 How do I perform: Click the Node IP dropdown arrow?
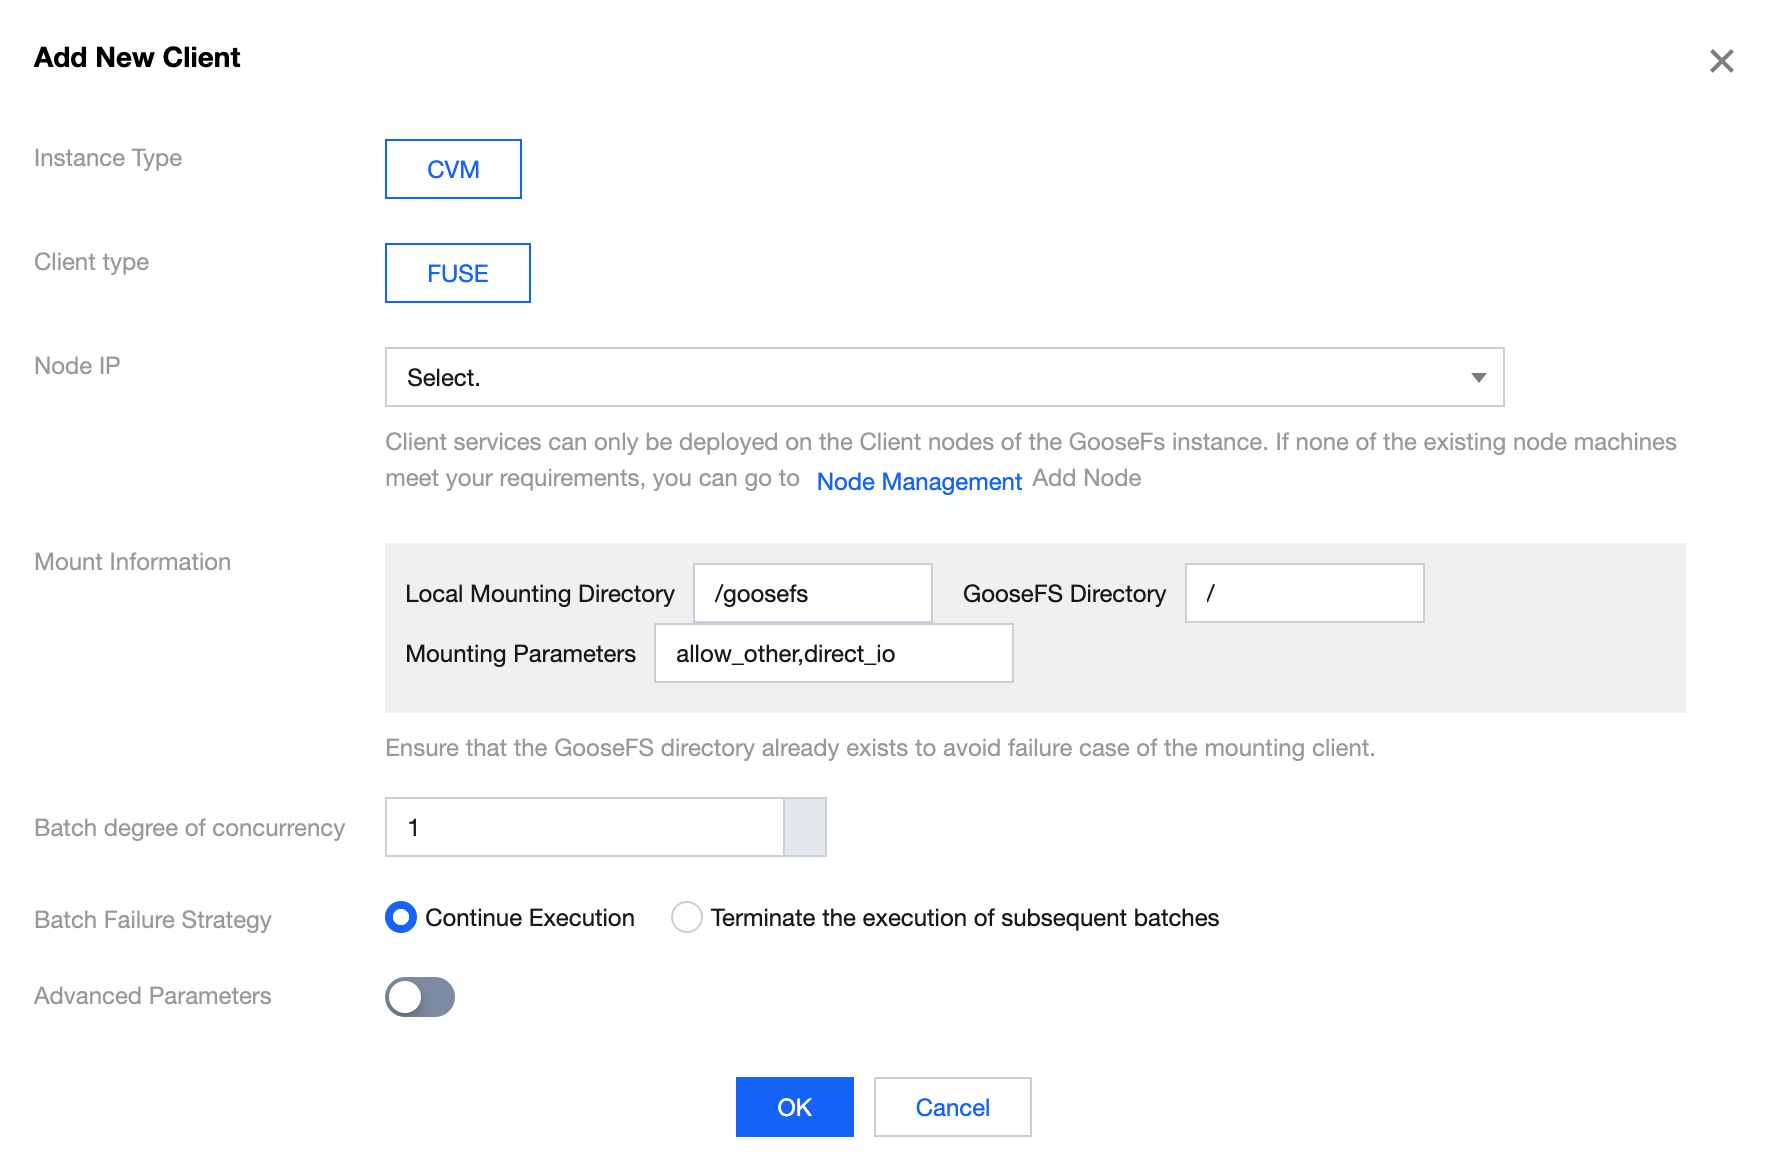1478,377
